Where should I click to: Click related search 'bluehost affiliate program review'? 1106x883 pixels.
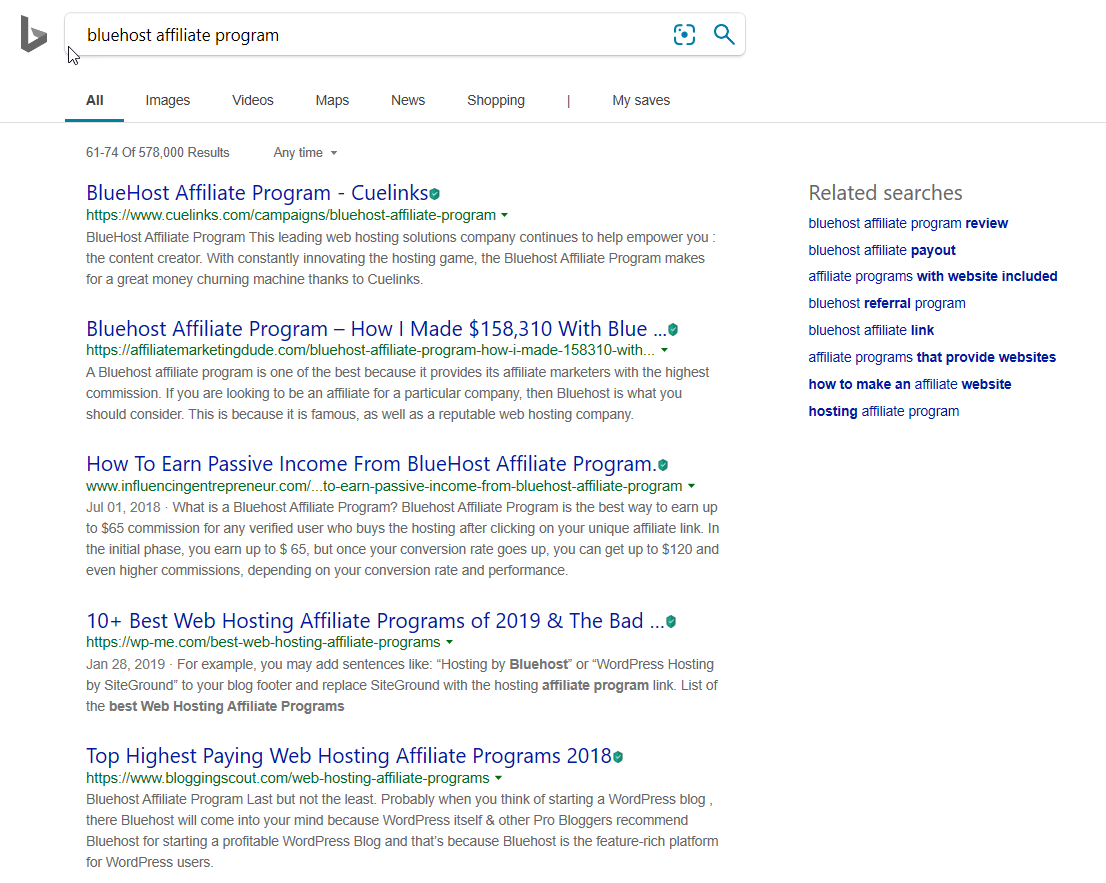(x=908, y=224)
